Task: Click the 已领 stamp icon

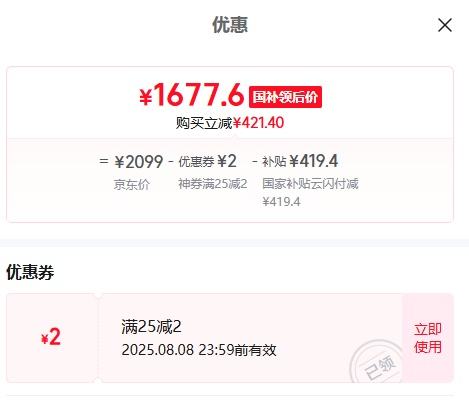Action: pos(378,362)
